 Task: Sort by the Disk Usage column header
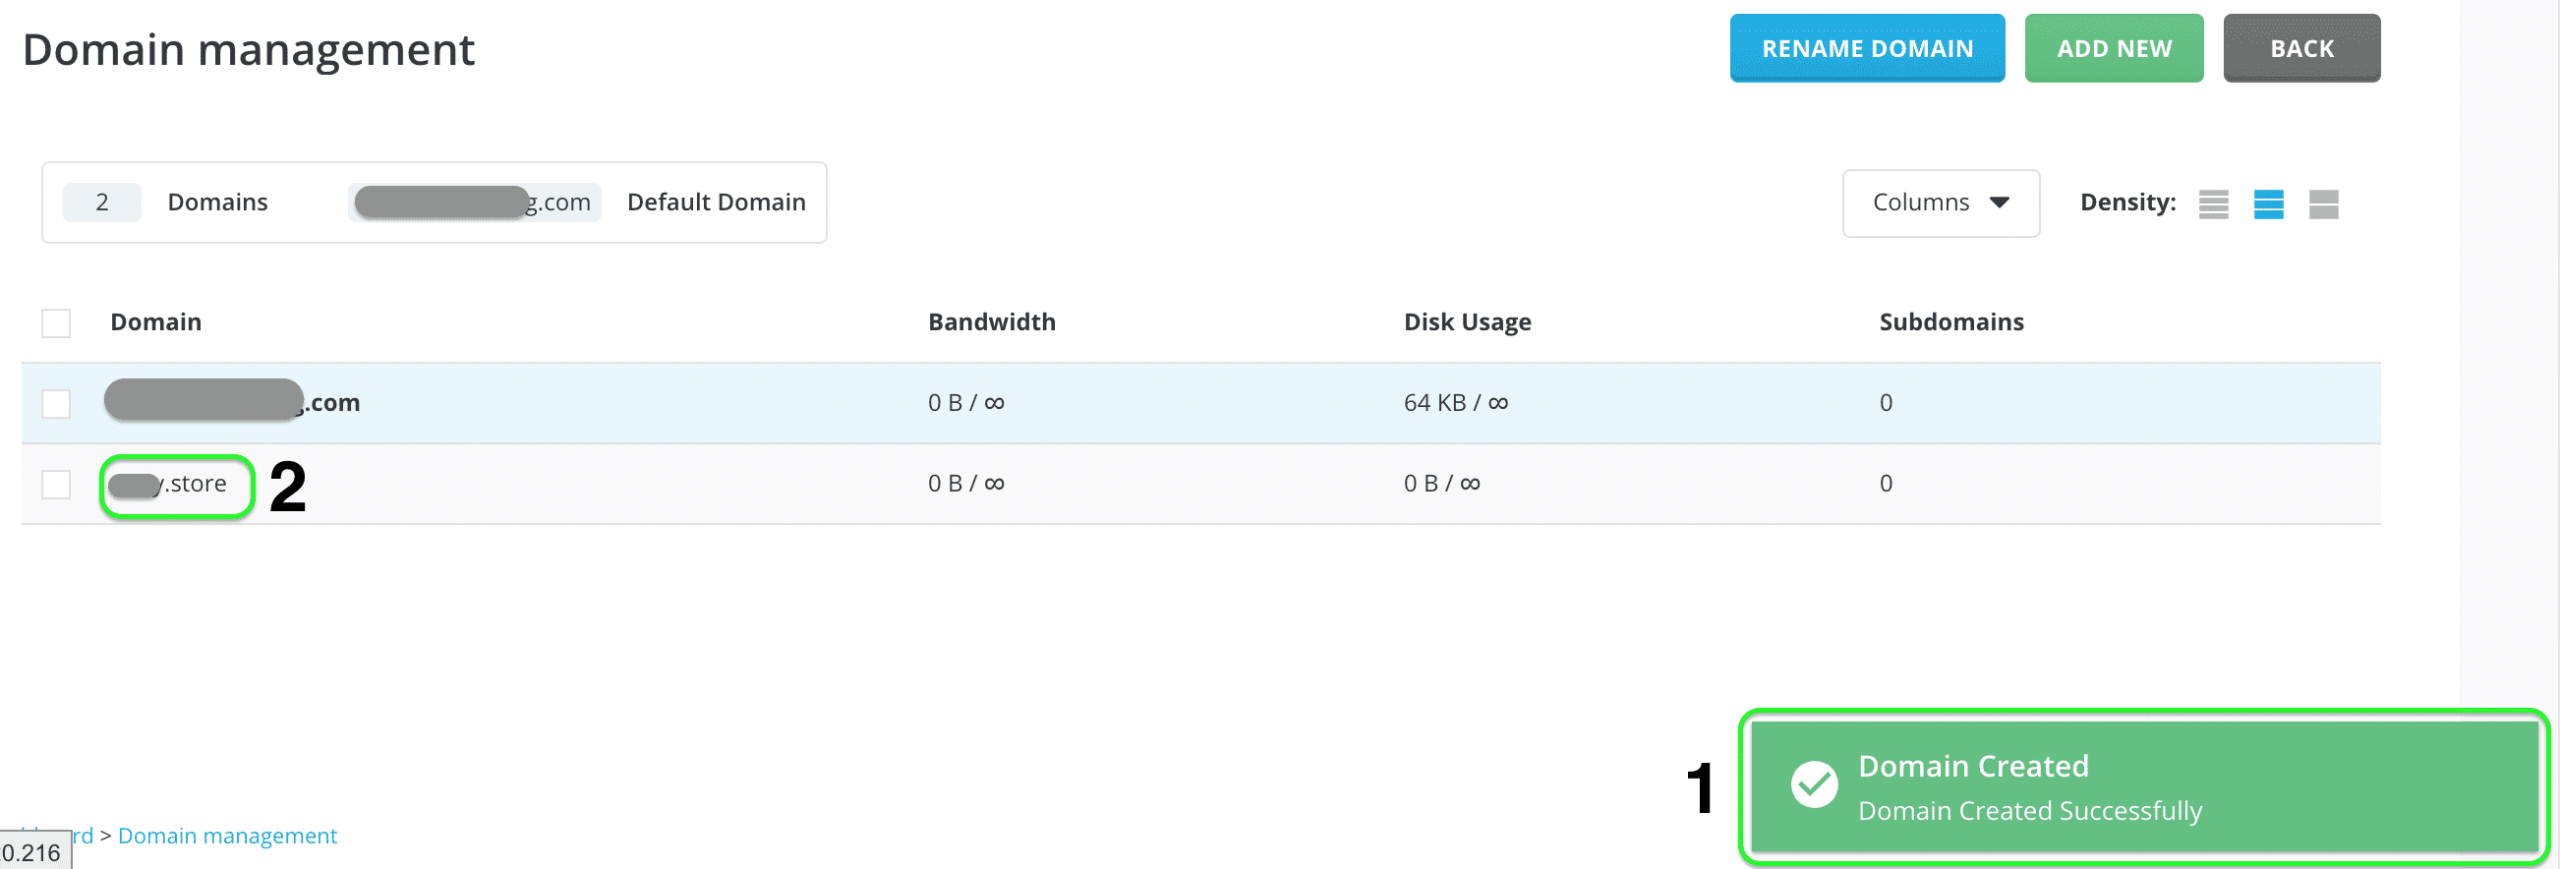tap(1467, 322)
